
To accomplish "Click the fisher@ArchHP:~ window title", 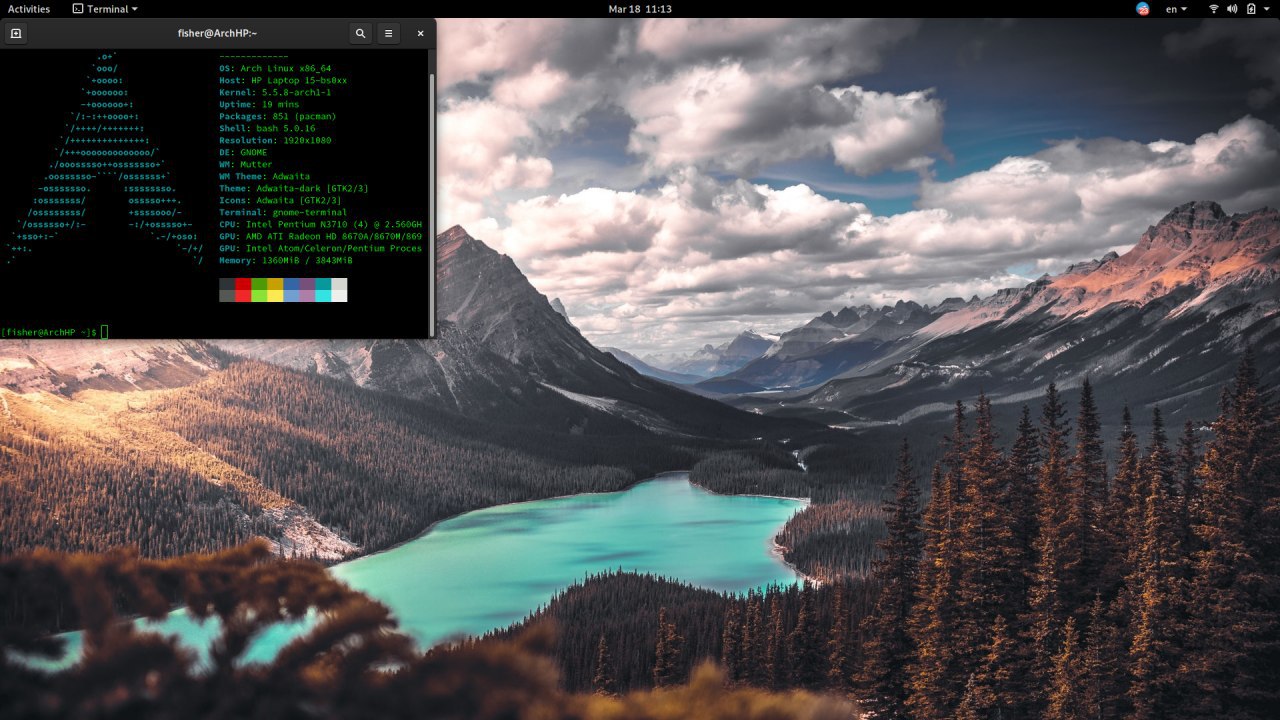I will pyautogui.click(x=217, y=33).
